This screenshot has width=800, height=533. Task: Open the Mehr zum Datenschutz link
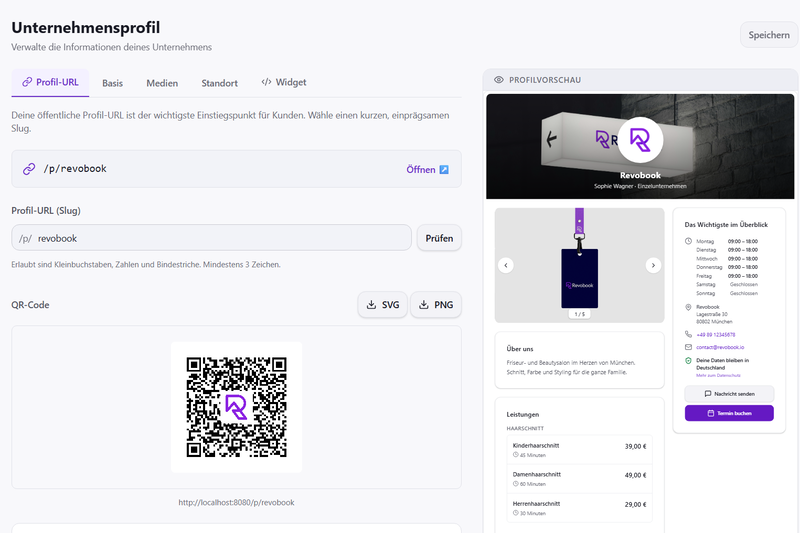tap(718, 375)
